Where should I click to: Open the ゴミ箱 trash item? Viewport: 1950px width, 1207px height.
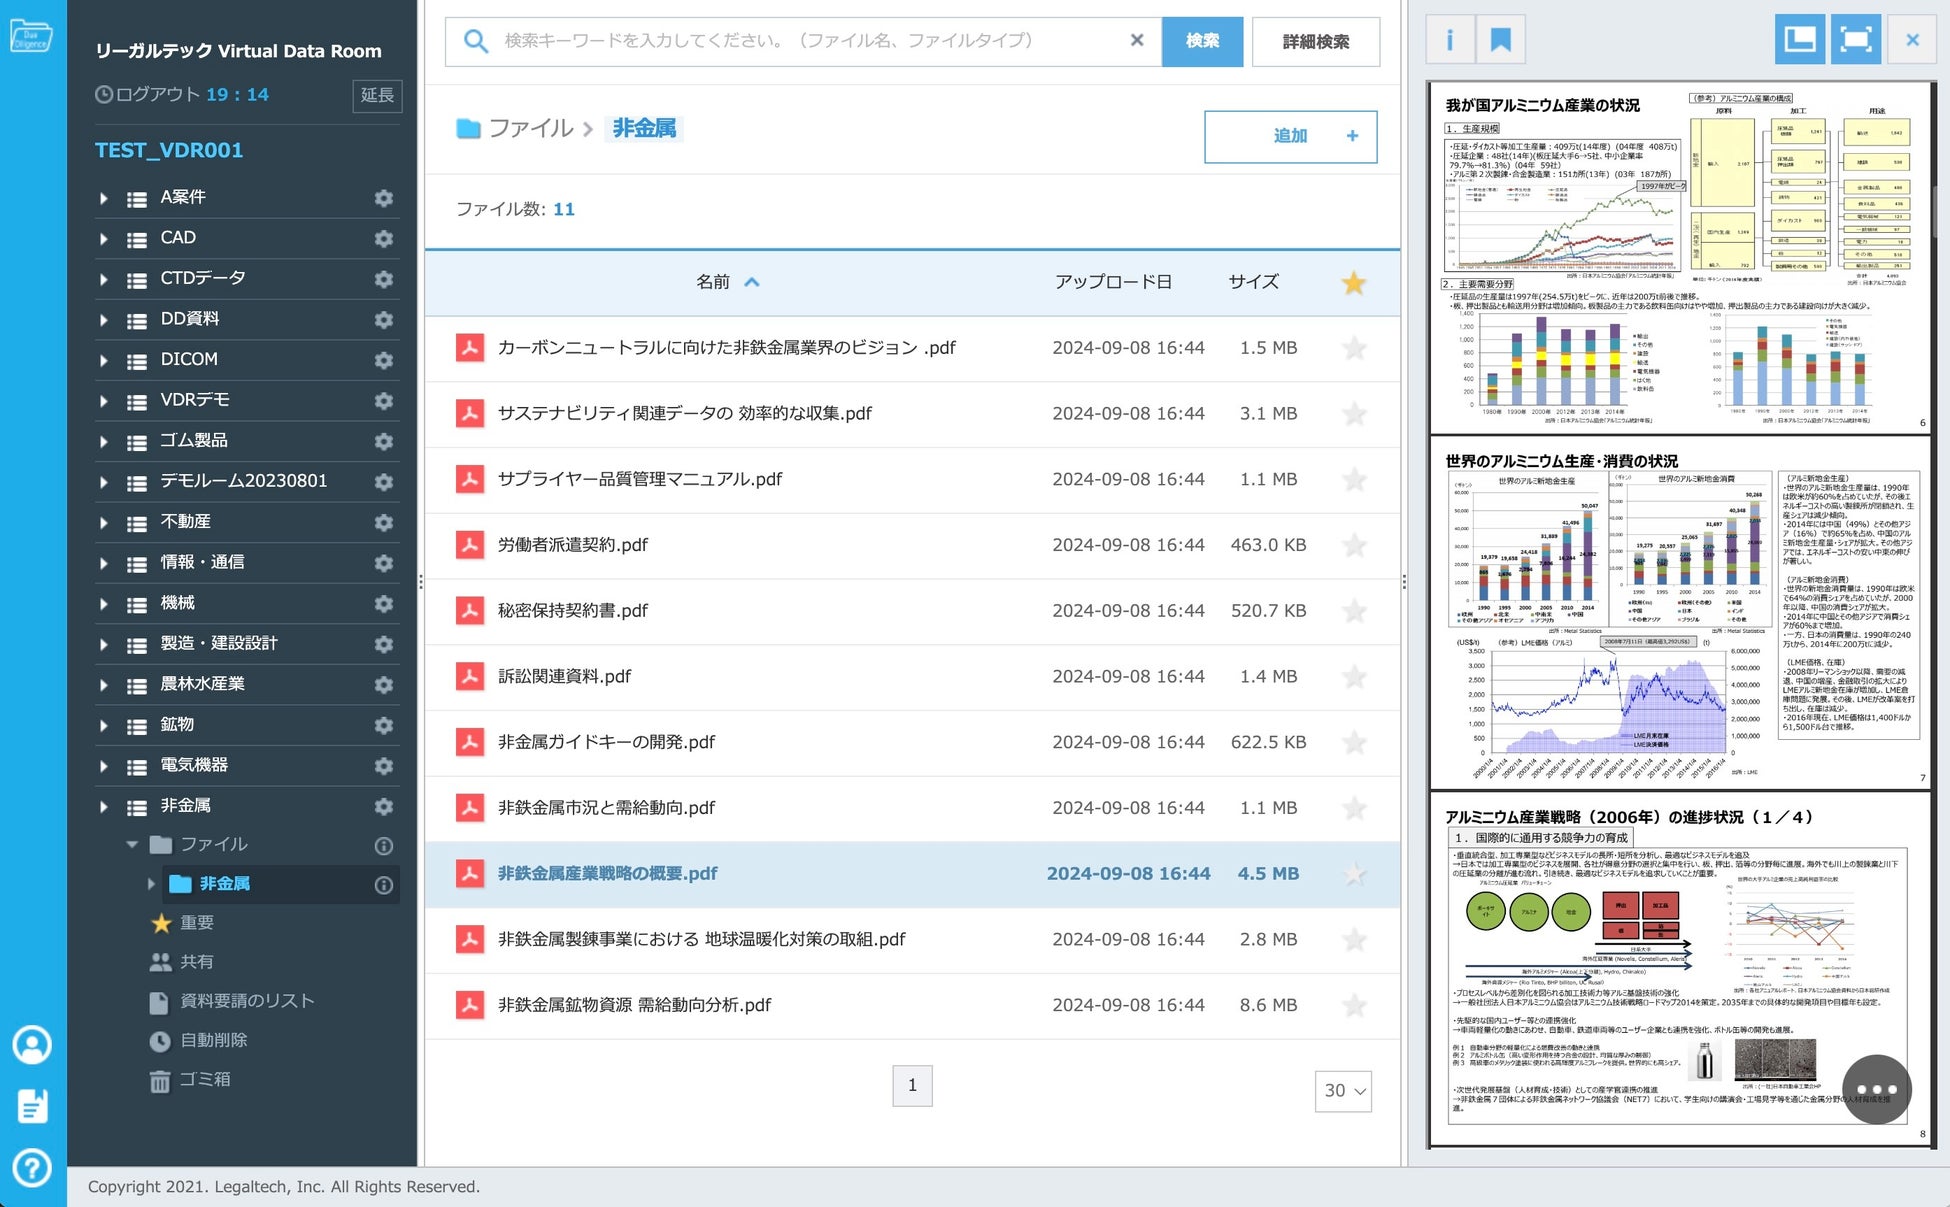(x=204, y=1080)
